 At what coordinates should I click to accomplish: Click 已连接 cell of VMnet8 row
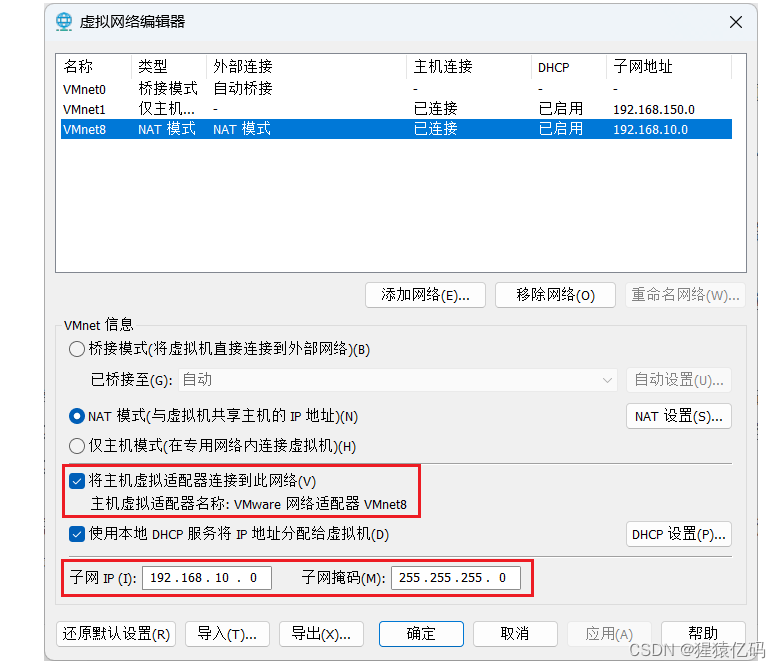[x=435, y=130]
